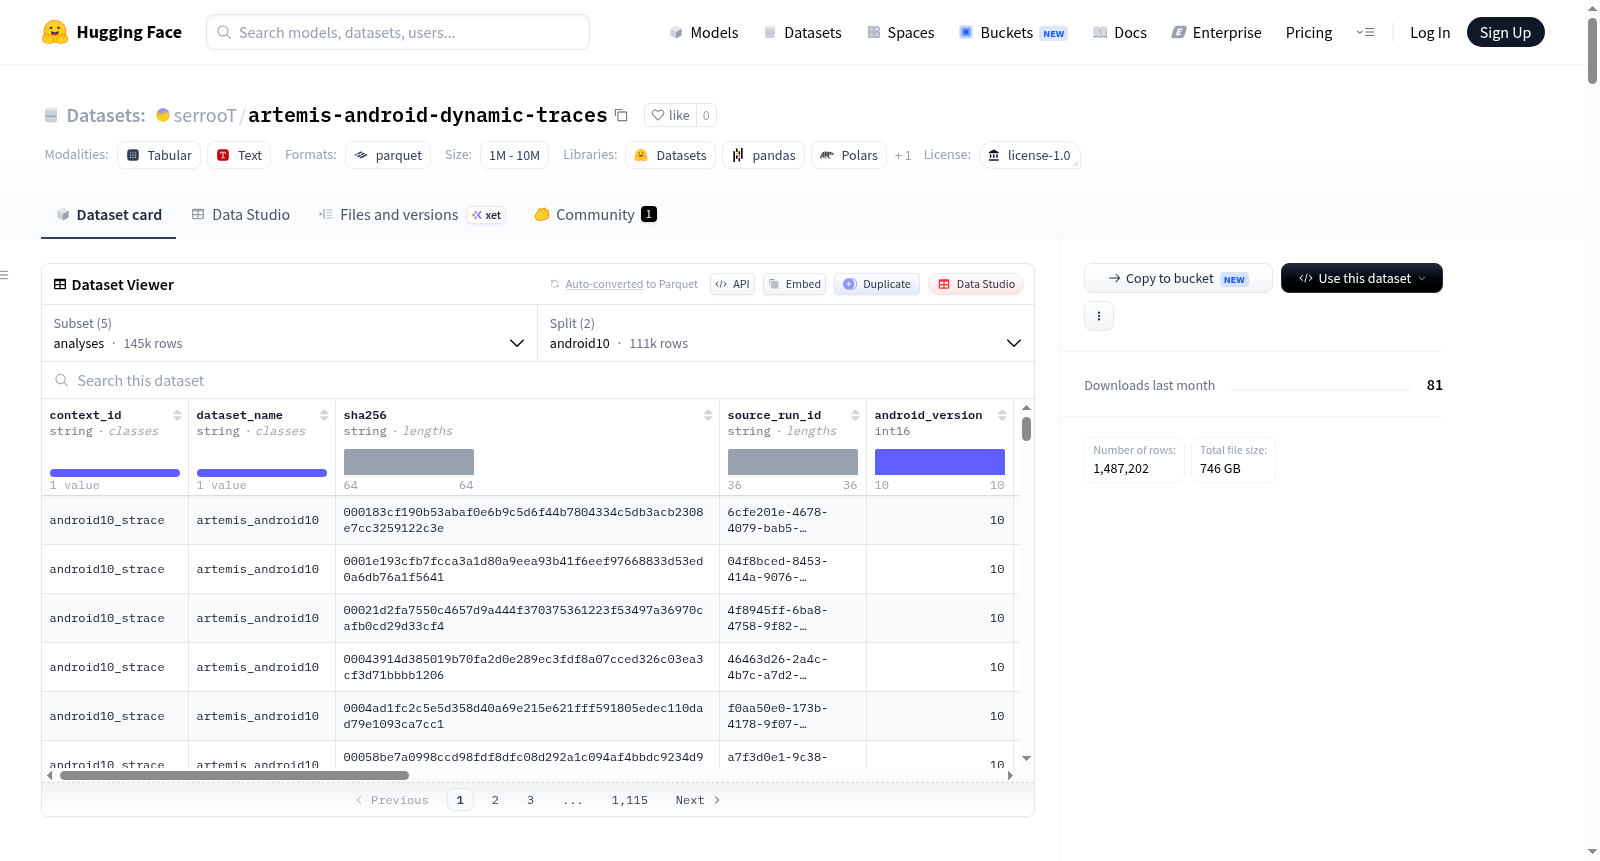This screenshot has width=1600, height=861.
Task: Select the sha256 cell starting with 000183cf
Action: [x=527, y=520]
